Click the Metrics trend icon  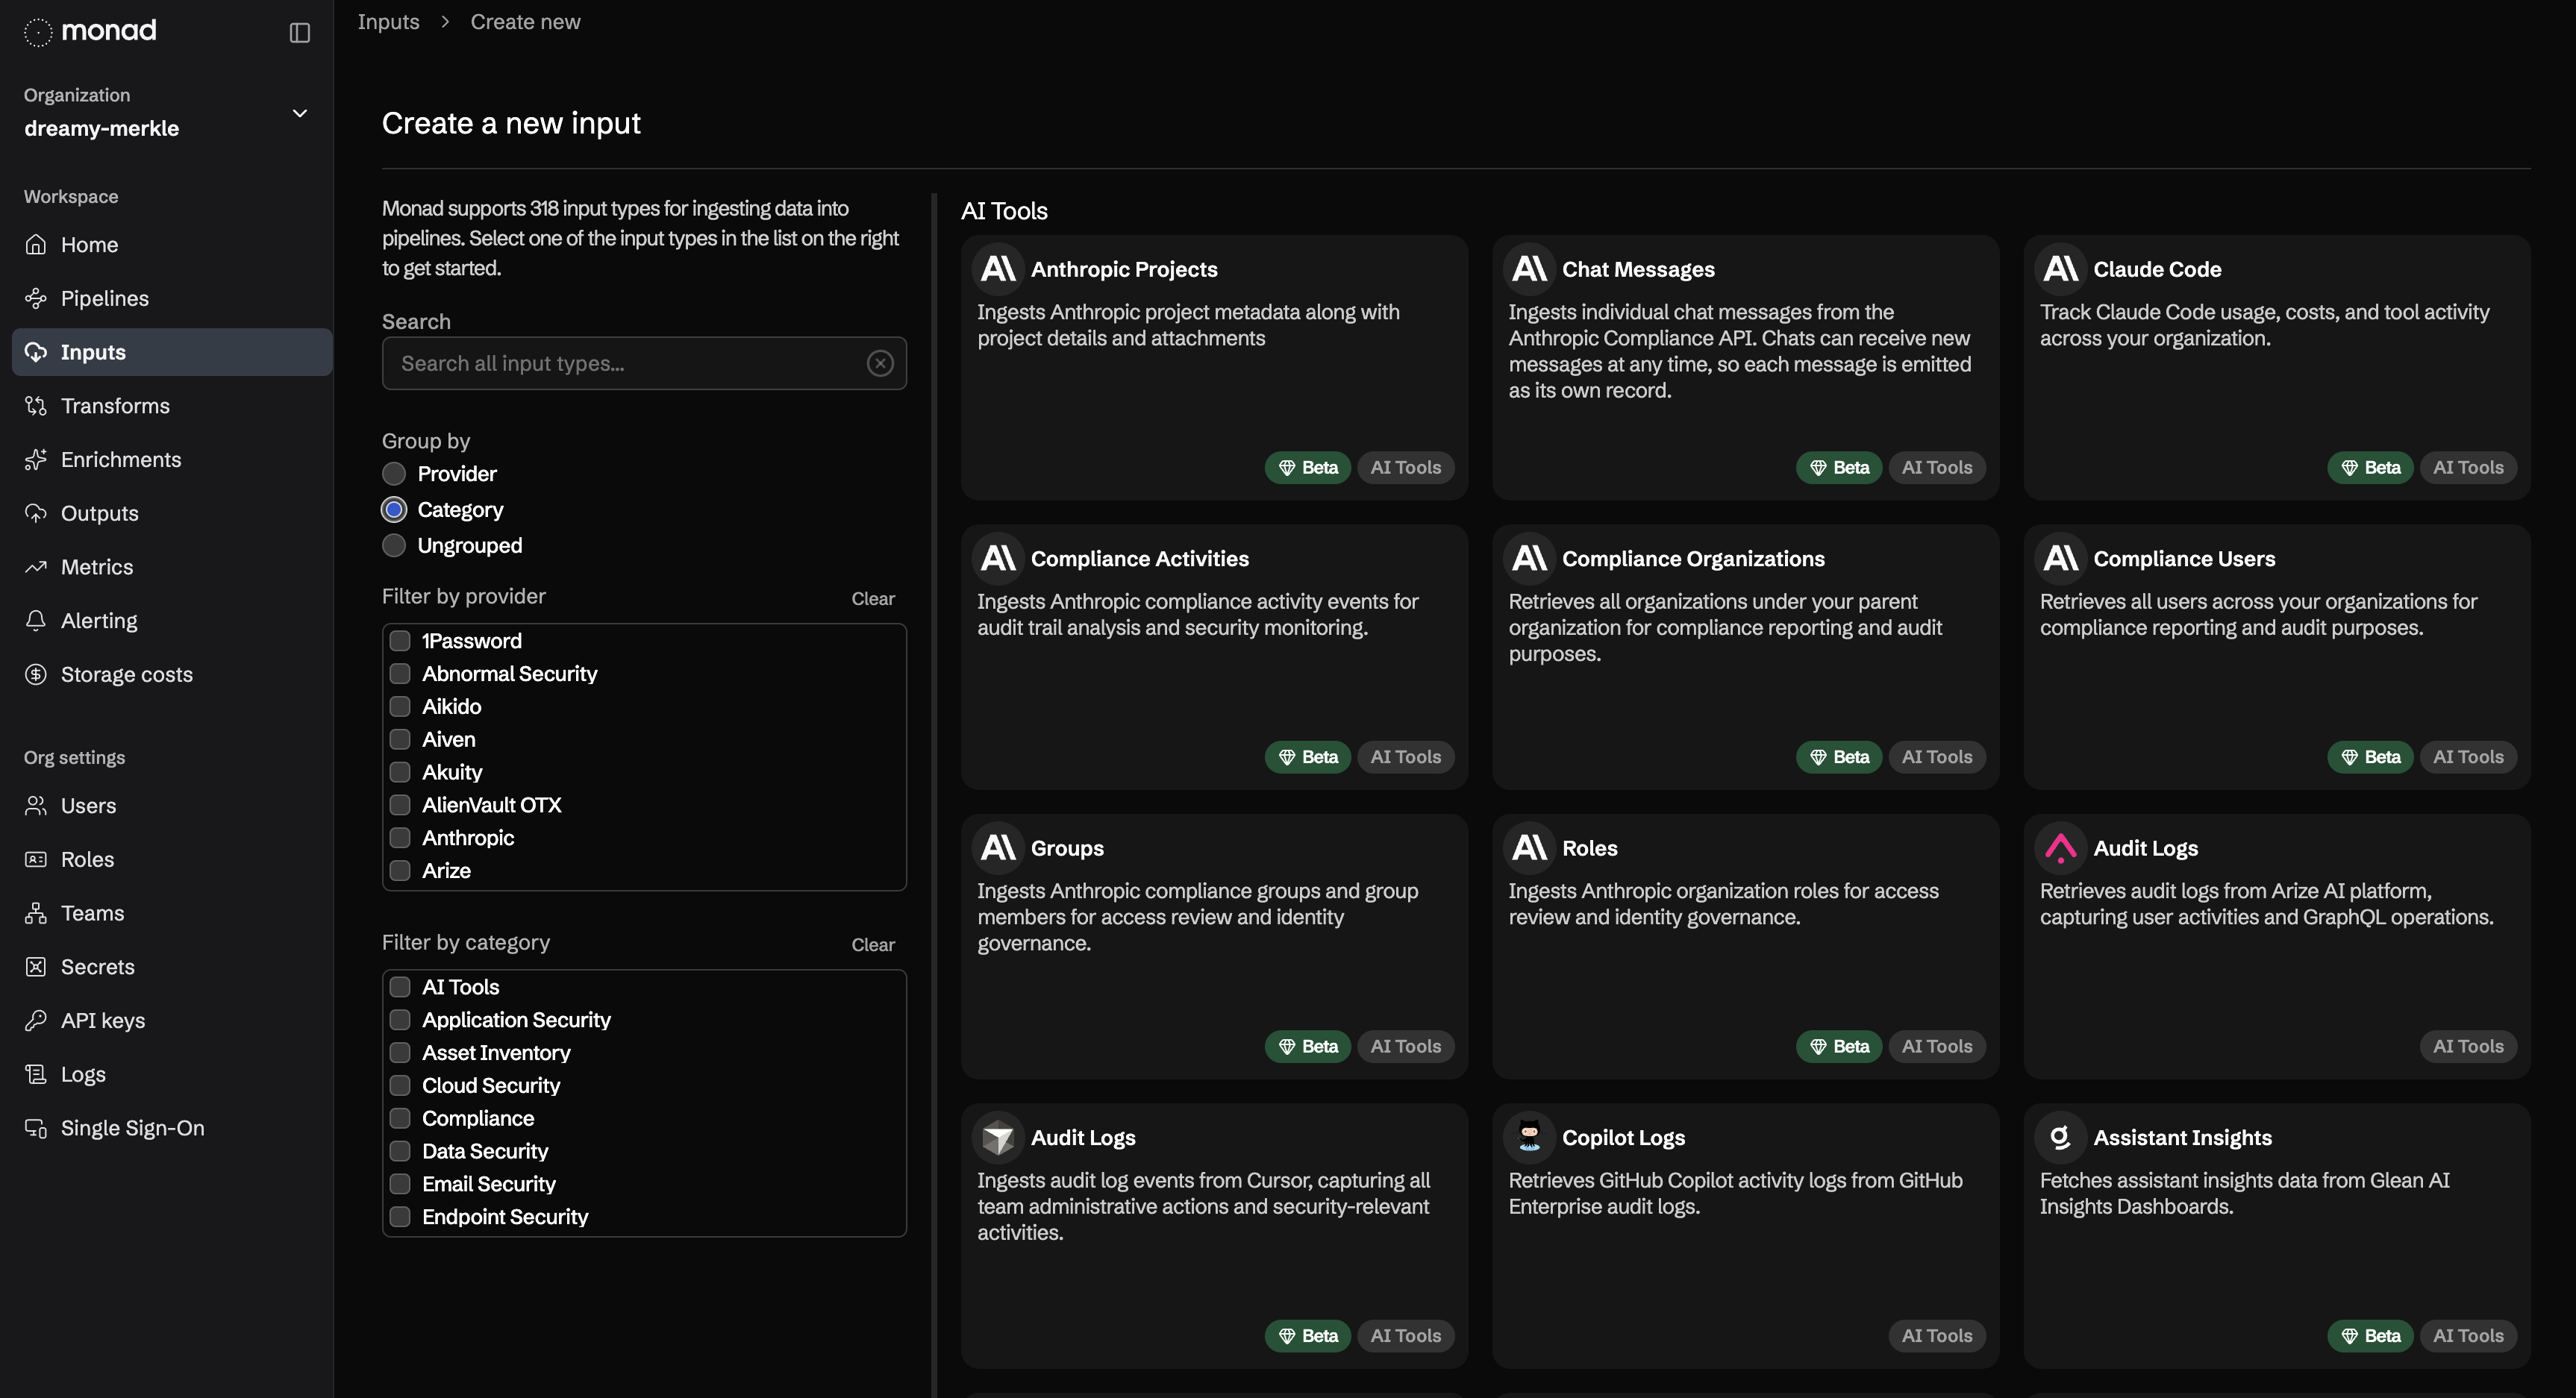coord(36,566)
